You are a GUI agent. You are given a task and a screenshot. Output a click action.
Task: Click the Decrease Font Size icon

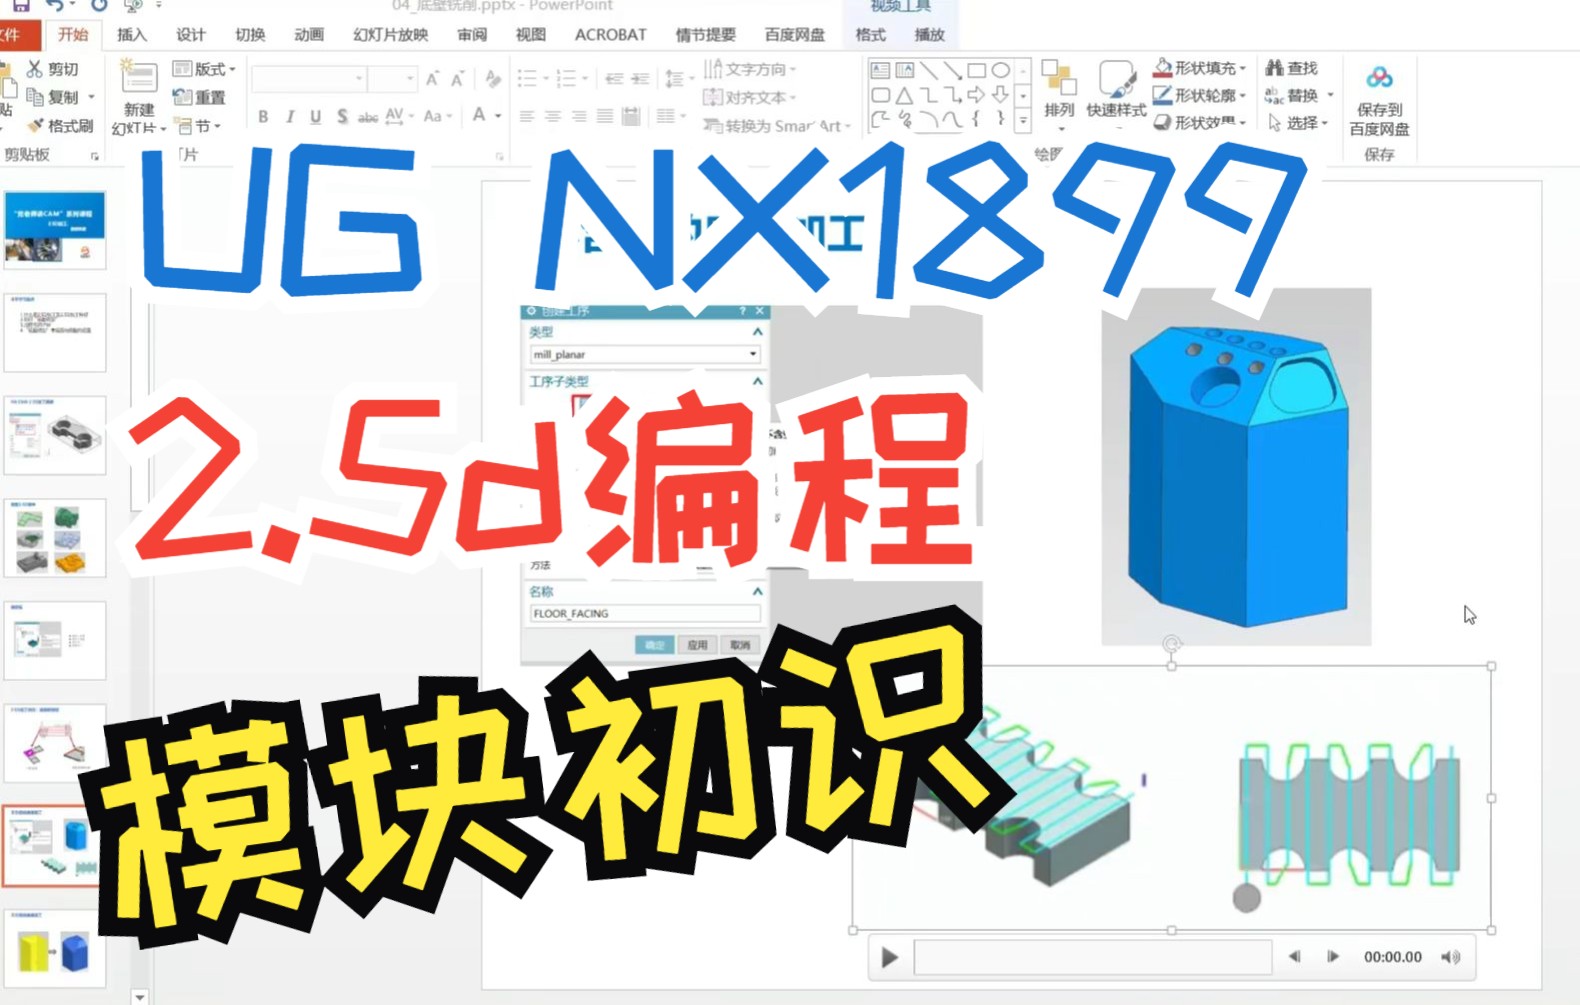[x=457, y=79]
